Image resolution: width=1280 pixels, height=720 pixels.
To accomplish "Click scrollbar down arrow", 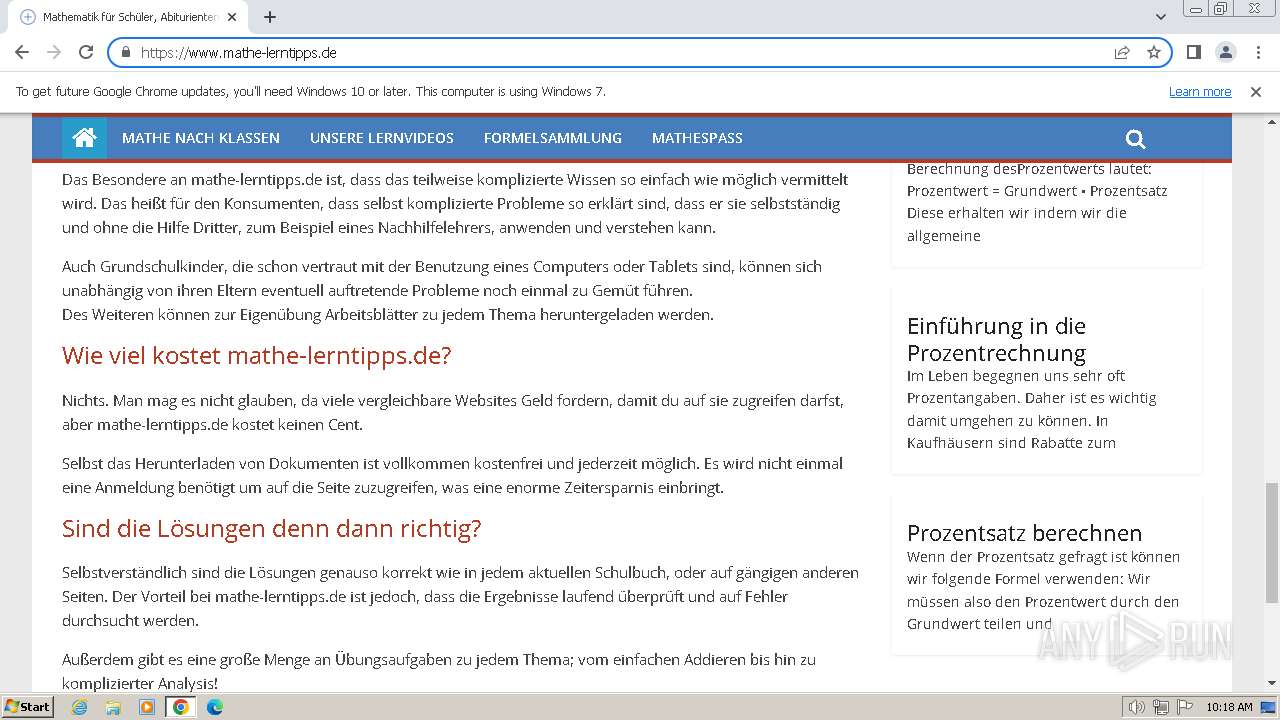I will 1271,683.
